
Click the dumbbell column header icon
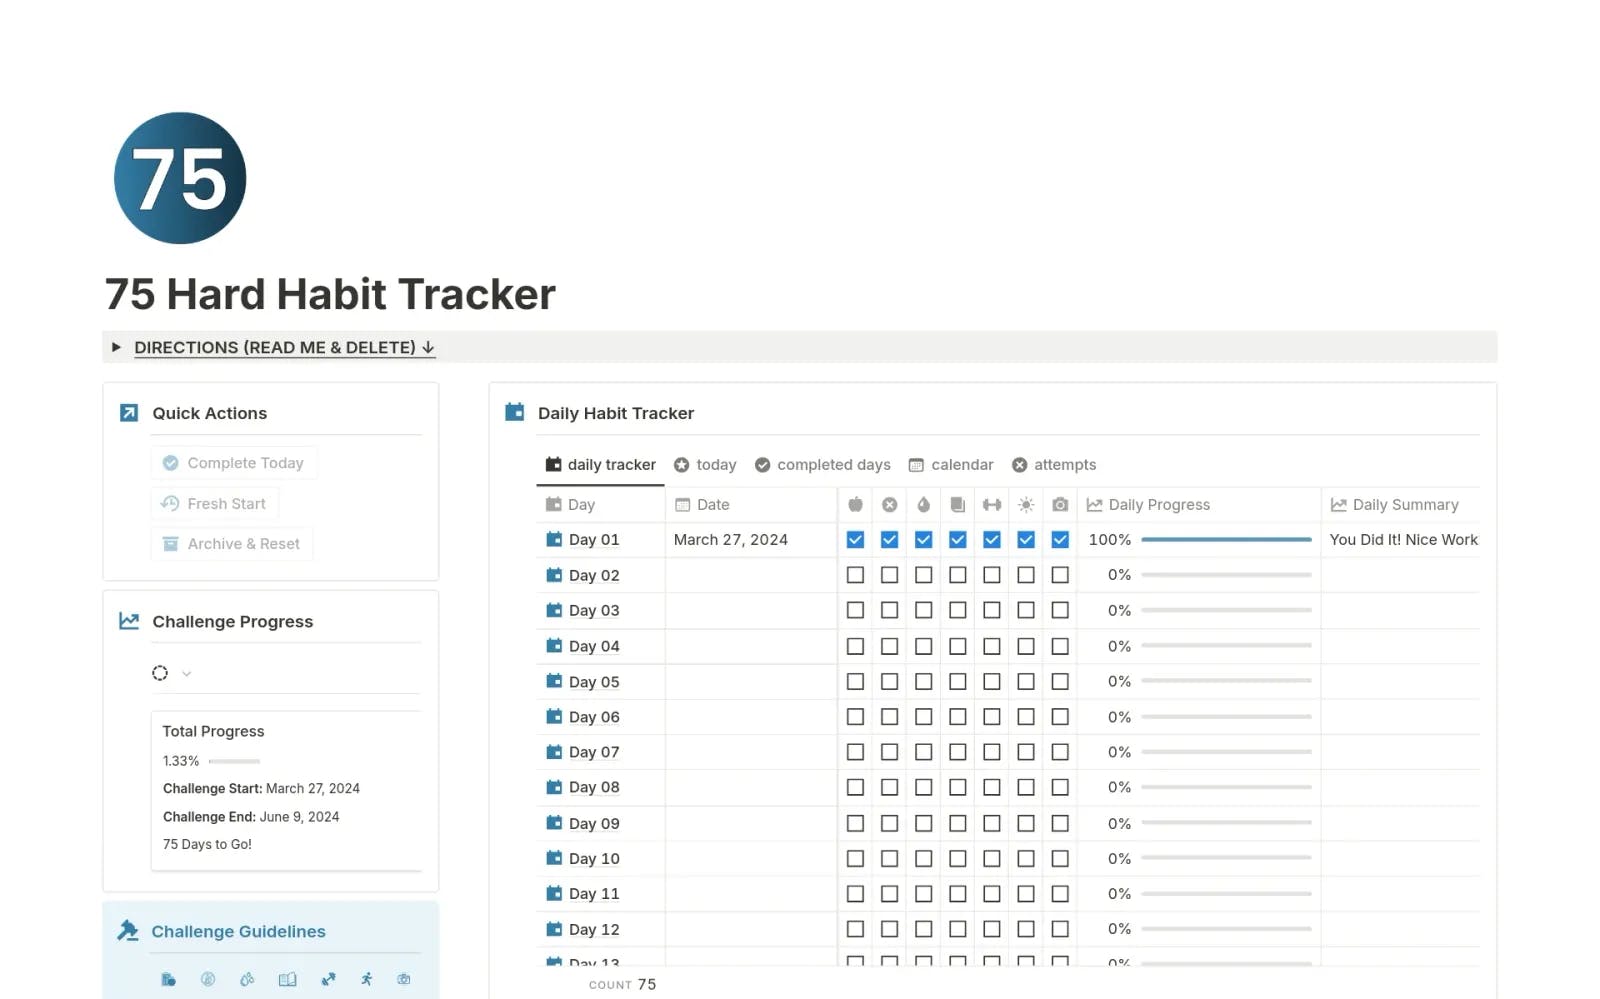(x=992, y=505)
